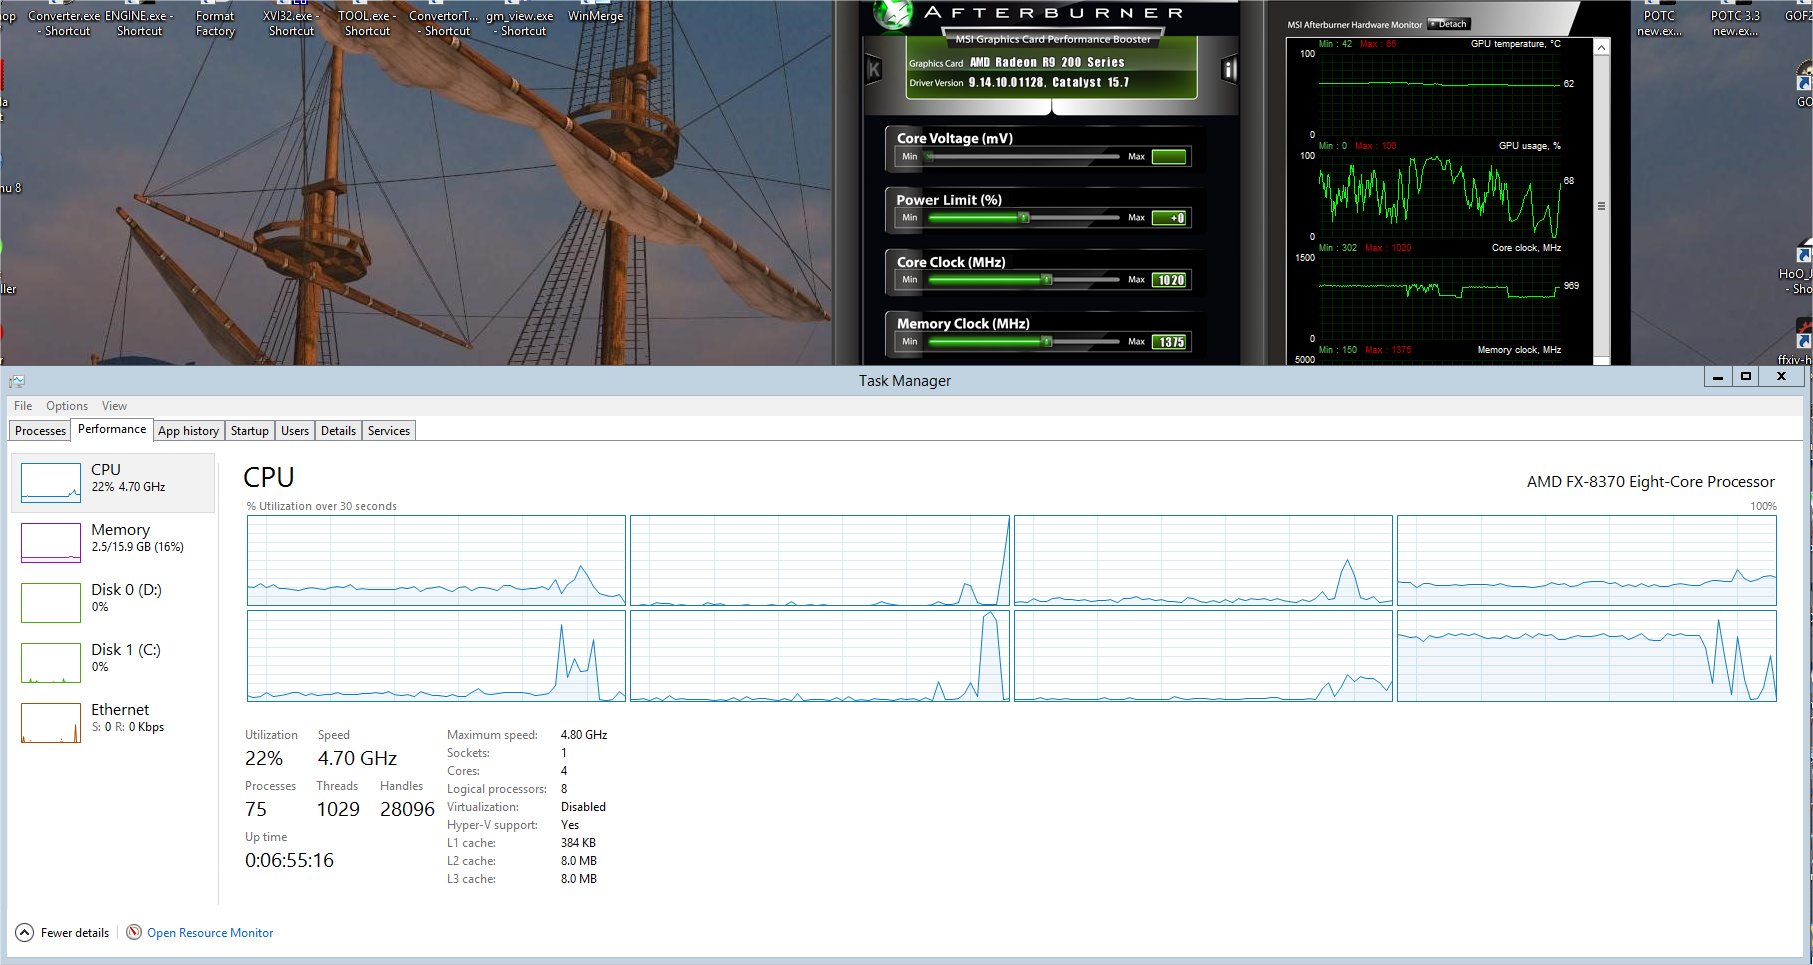Open the Options menu in Task Manager
The image size is (1813, 965).
pyautogui.click(x=67, y=406)
